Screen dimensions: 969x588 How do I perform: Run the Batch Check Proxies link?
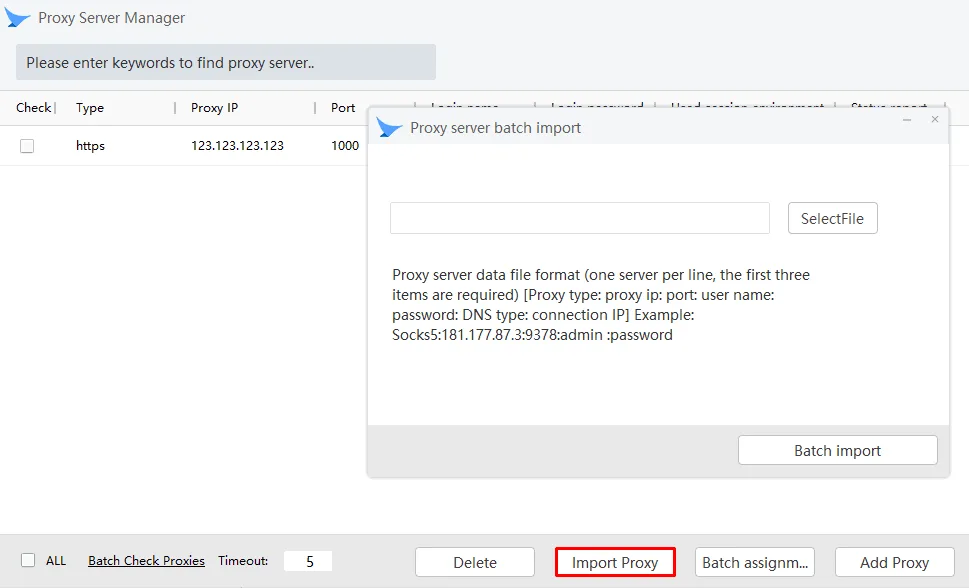146,561
